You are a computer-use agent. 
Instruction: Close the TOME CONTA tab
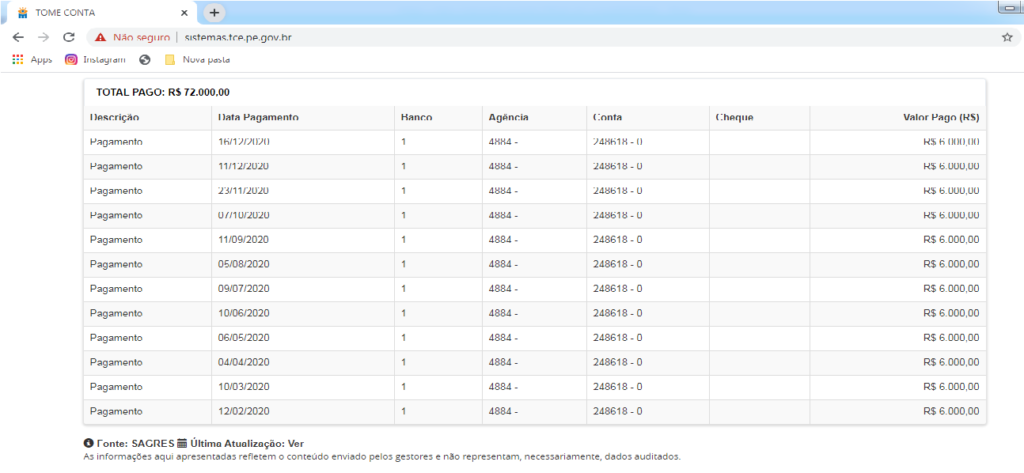185,12
